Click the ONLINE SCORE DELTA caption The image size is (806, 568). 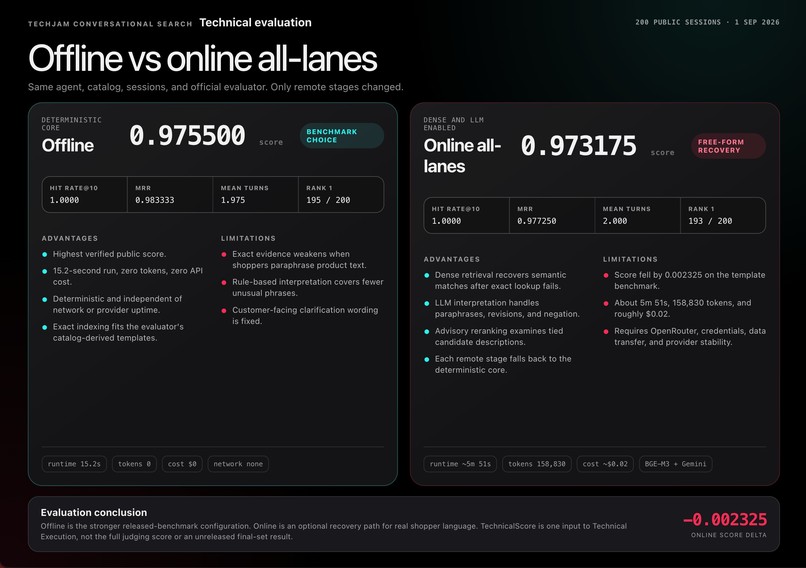coord(728,535)
